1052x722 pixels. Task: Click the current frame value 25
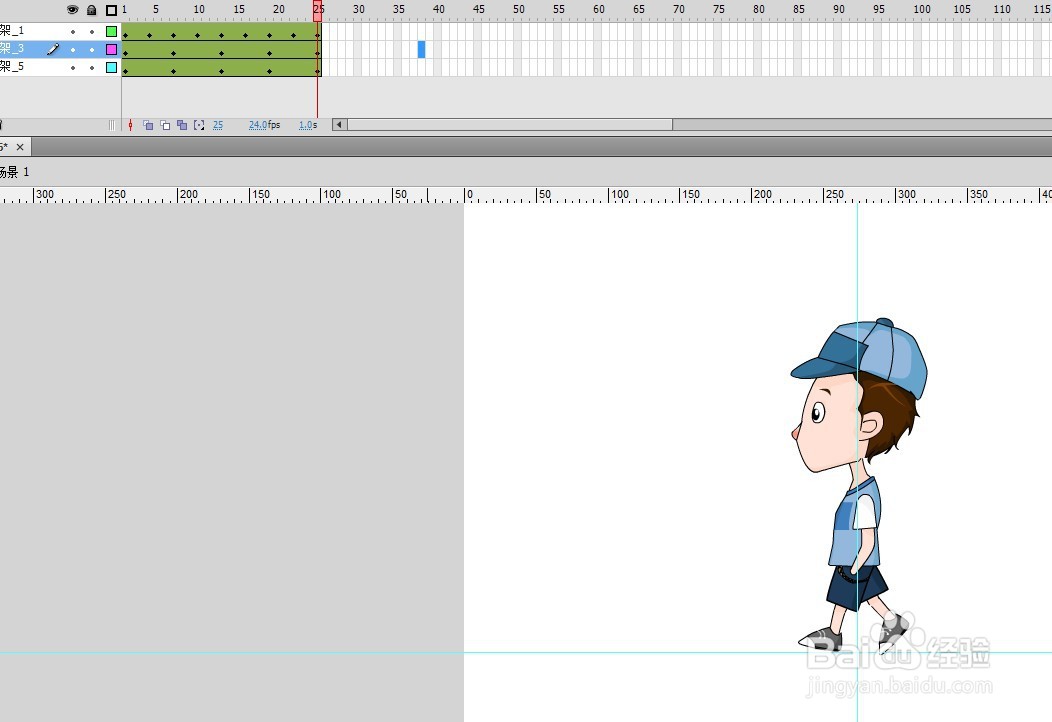218,125
